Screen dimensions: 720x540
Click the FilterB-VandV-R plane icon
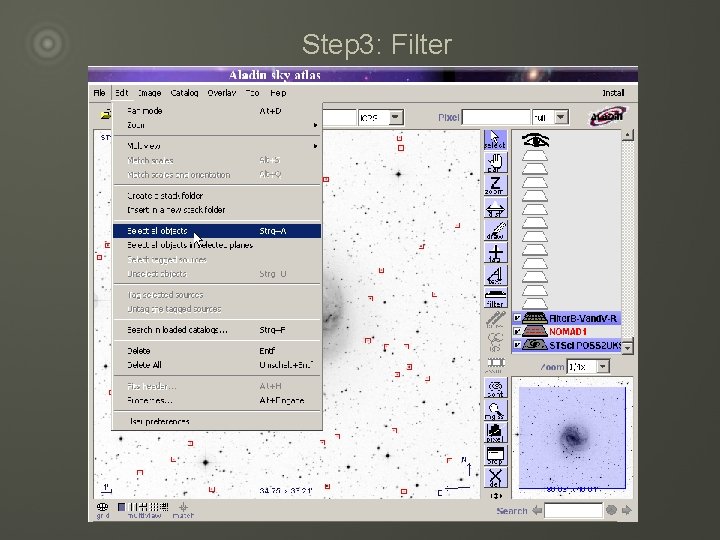pyautogui.click(x=534, y=318)
